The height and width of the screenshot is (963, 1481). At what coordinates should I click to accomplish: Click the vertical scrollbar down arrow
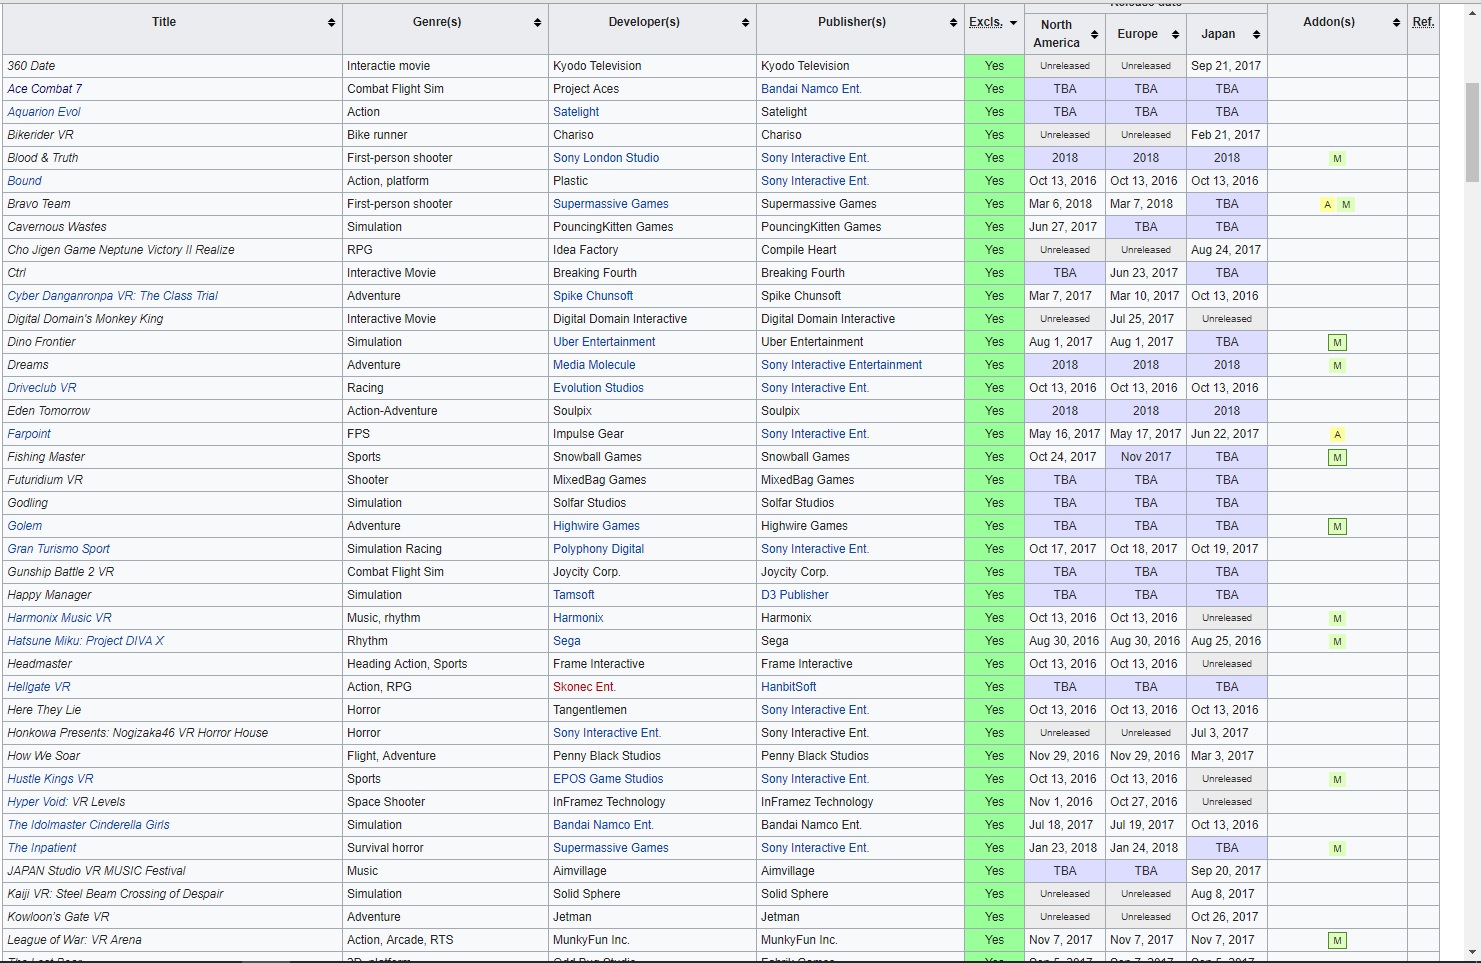click(1472, 952)
